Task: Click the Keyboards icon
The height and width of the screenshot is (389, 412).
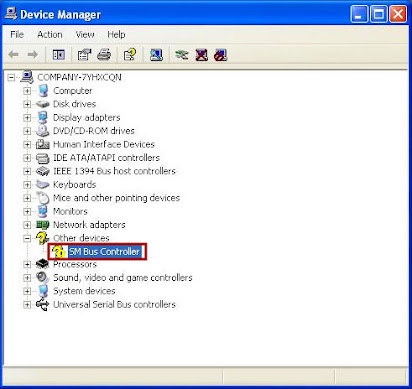Action: click(43, 184)
